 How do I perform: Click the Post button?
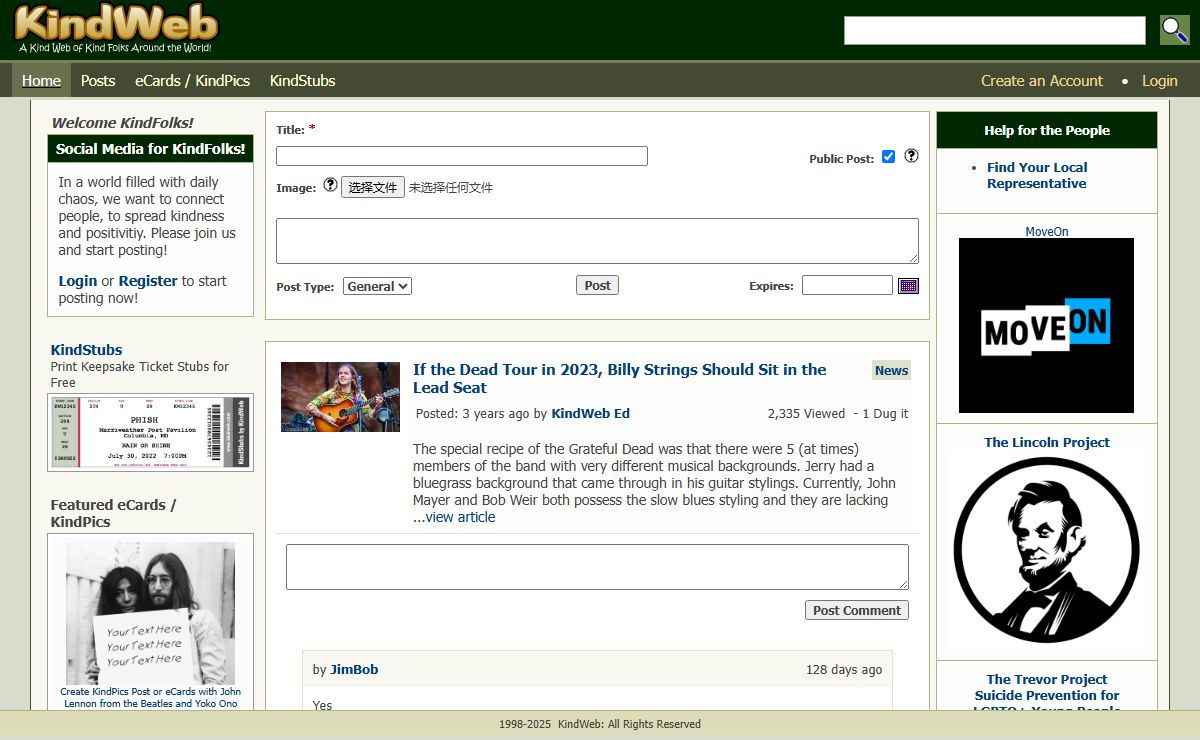point(598,285)
